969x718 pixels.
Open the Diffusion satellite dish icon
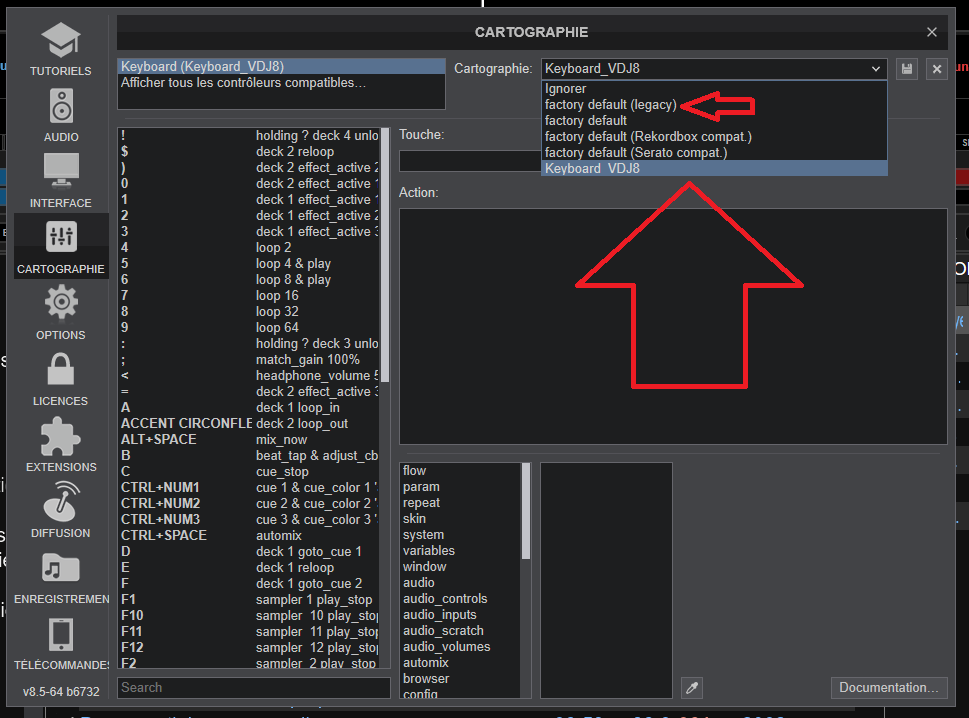[x=61, y=501]
